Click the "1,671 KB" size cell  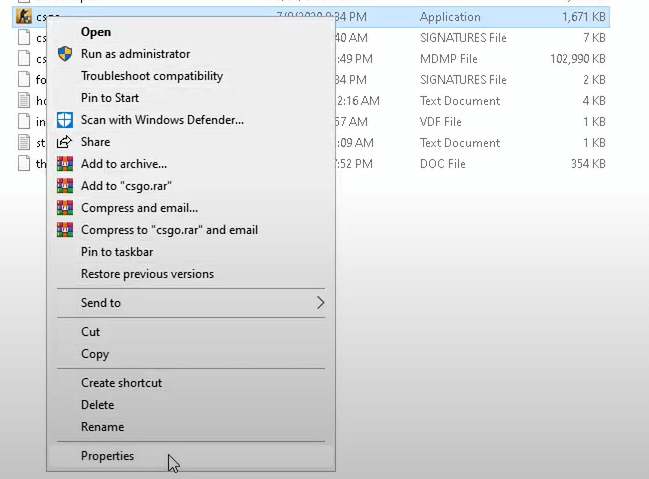point(584,17)
